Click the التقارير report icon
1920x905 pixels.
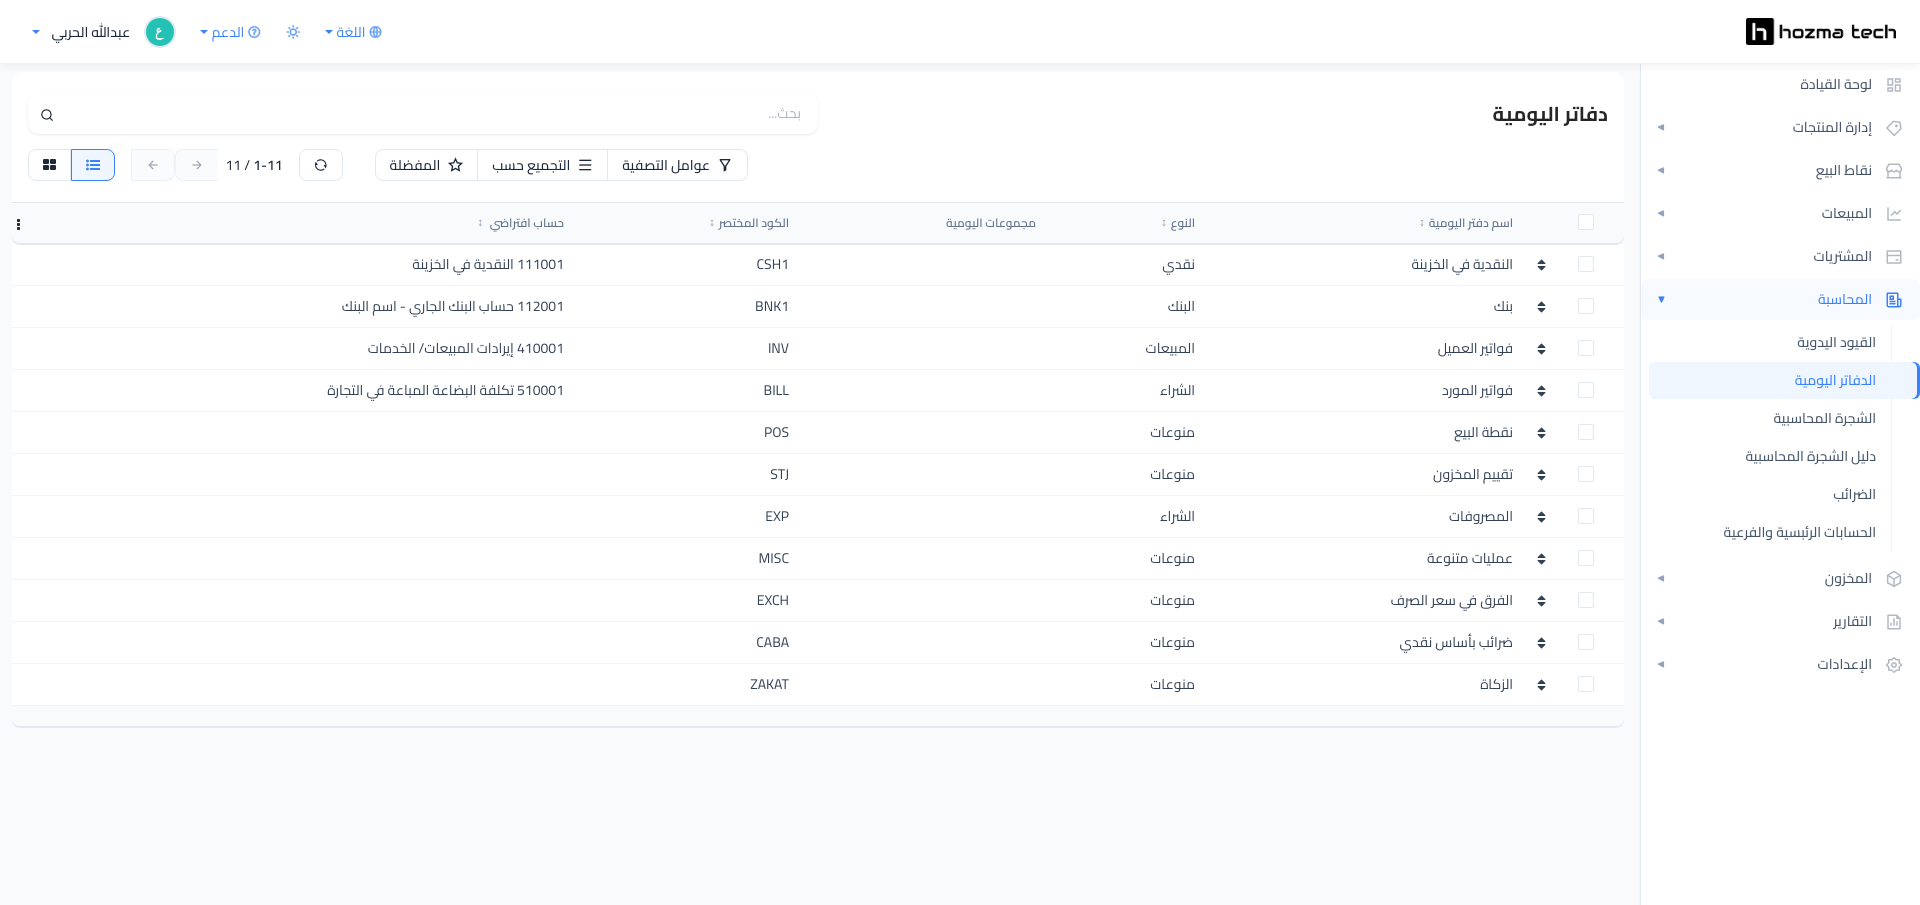pyautogui.click(x=1893, y=622)
